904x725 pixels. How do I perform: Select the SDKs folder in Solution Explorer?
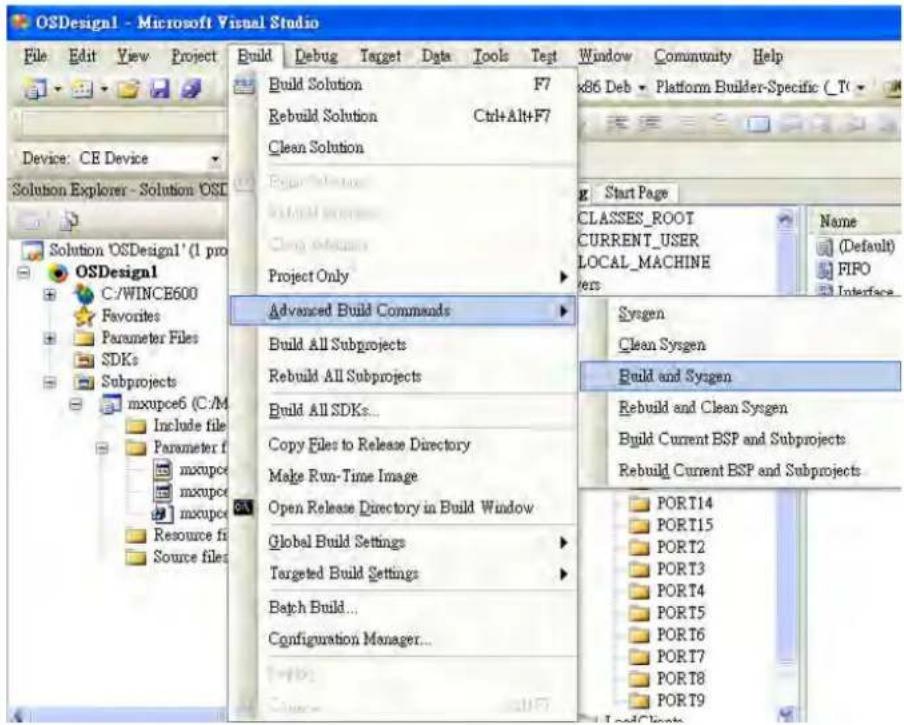119,360
